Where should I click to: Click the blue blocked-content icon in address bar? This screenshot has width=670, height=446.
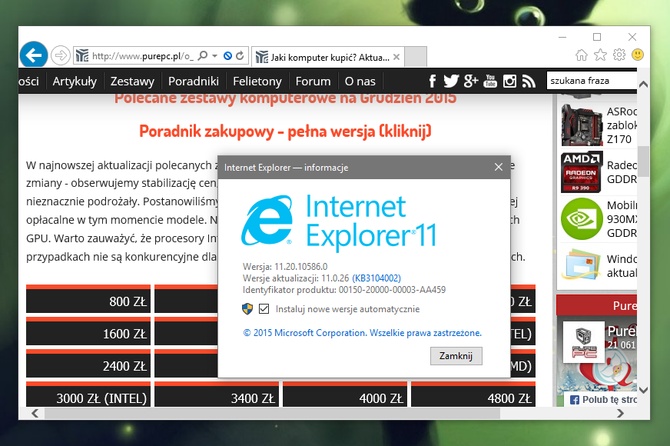click(x=228, y=56)
